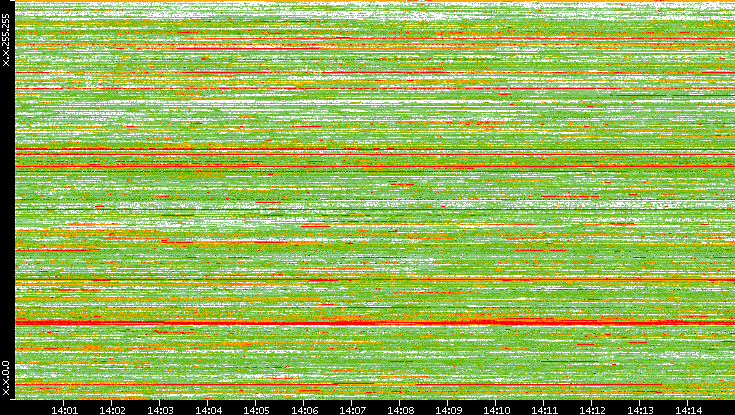Click the 14:05 time axis label
The image size is (735, 415).
tap(256, 410)
